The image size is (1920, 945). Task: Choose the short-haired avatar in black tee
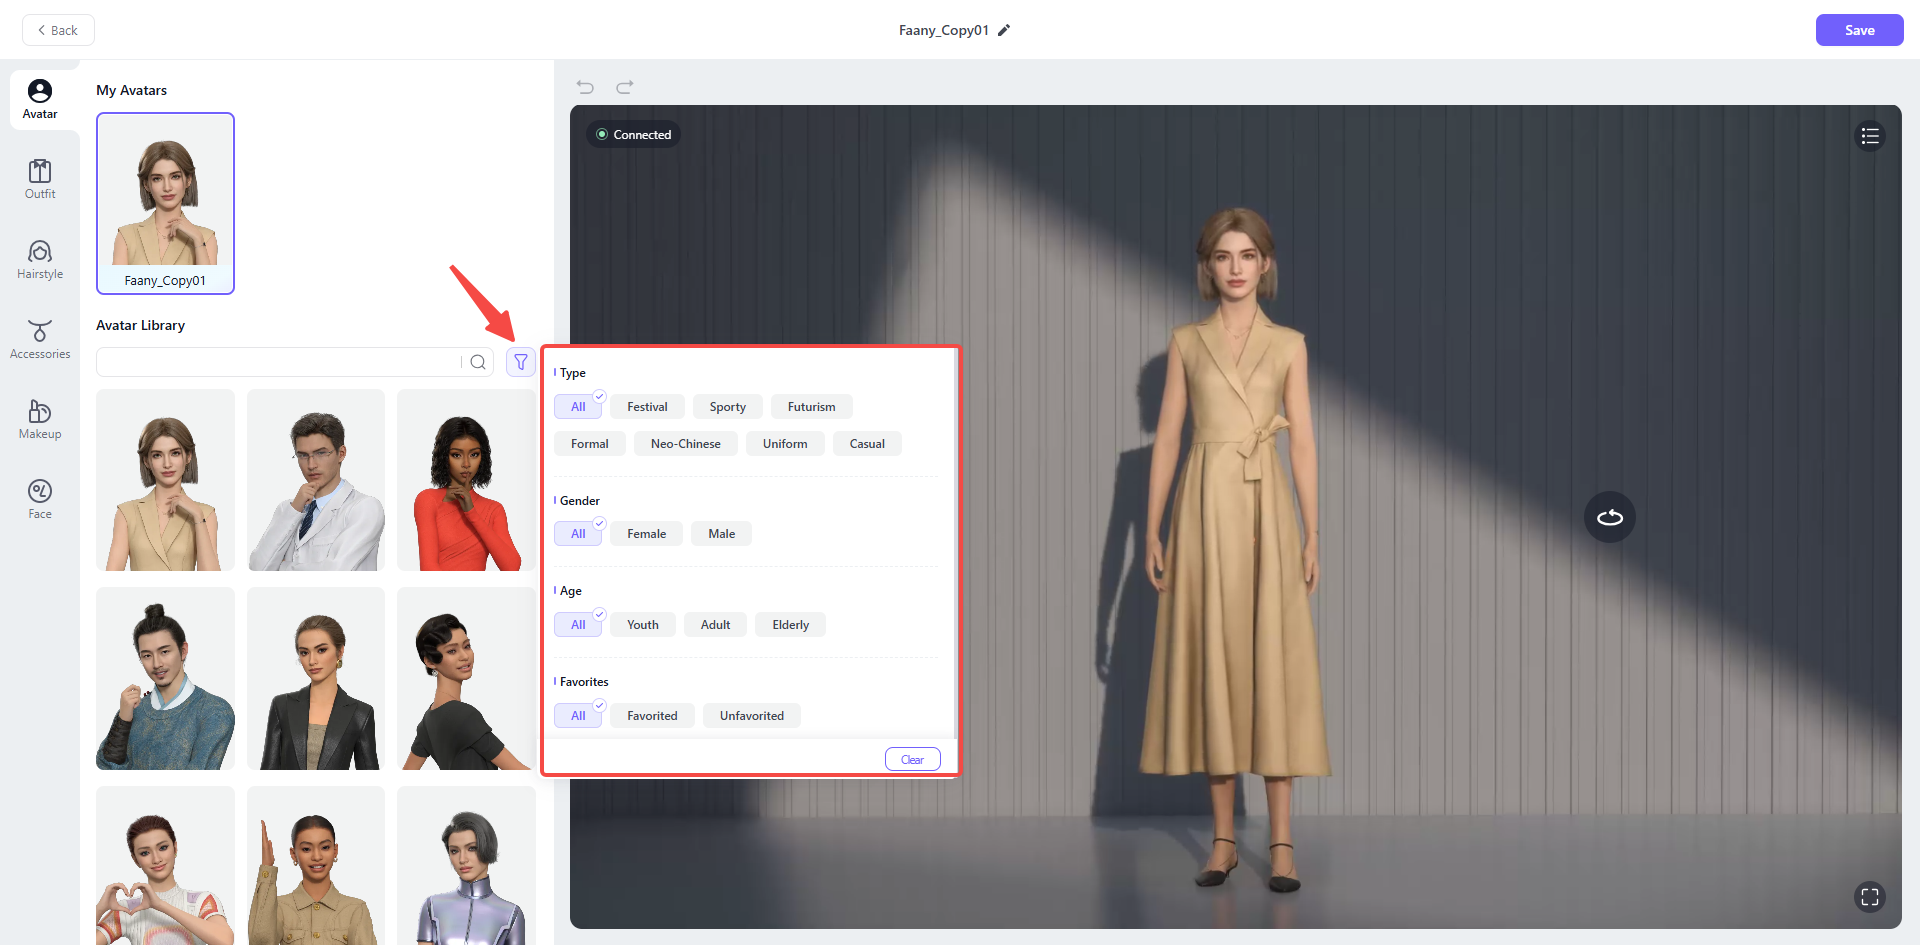tap(466, 678)
